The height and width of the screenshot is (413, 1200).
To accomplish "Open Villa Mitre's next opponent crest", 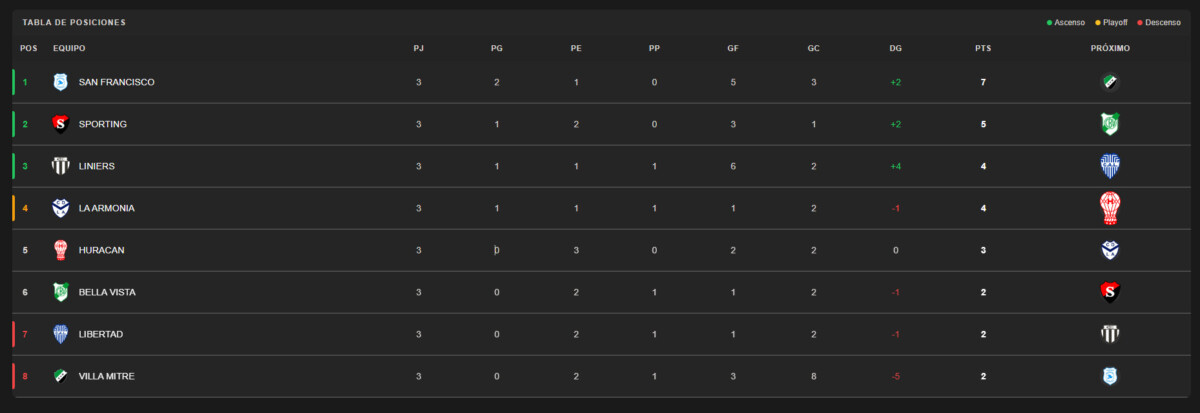I will [1109, 376].
